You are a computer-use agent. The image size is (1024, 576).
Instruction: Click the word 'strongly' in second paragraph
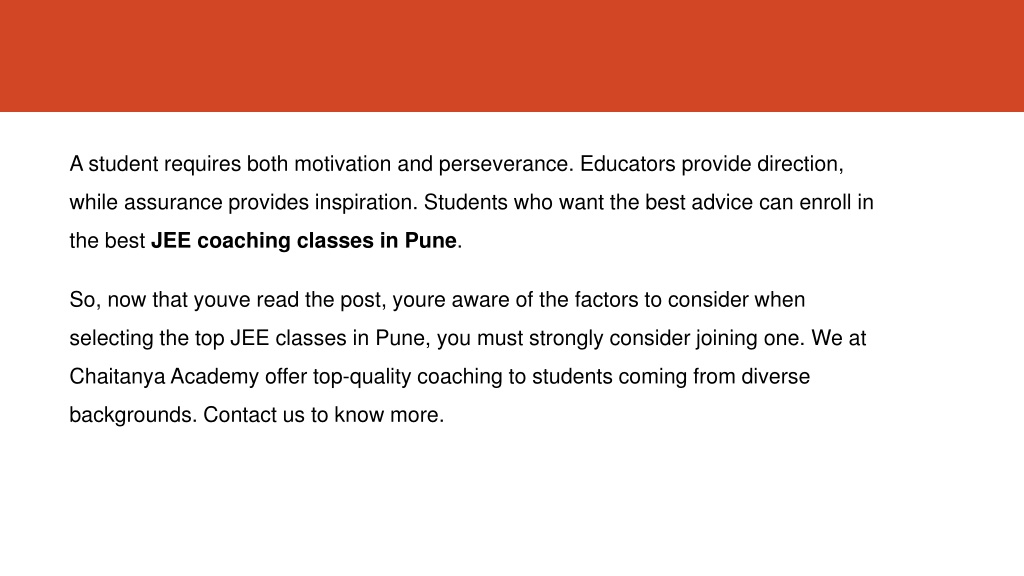(566, 339)
